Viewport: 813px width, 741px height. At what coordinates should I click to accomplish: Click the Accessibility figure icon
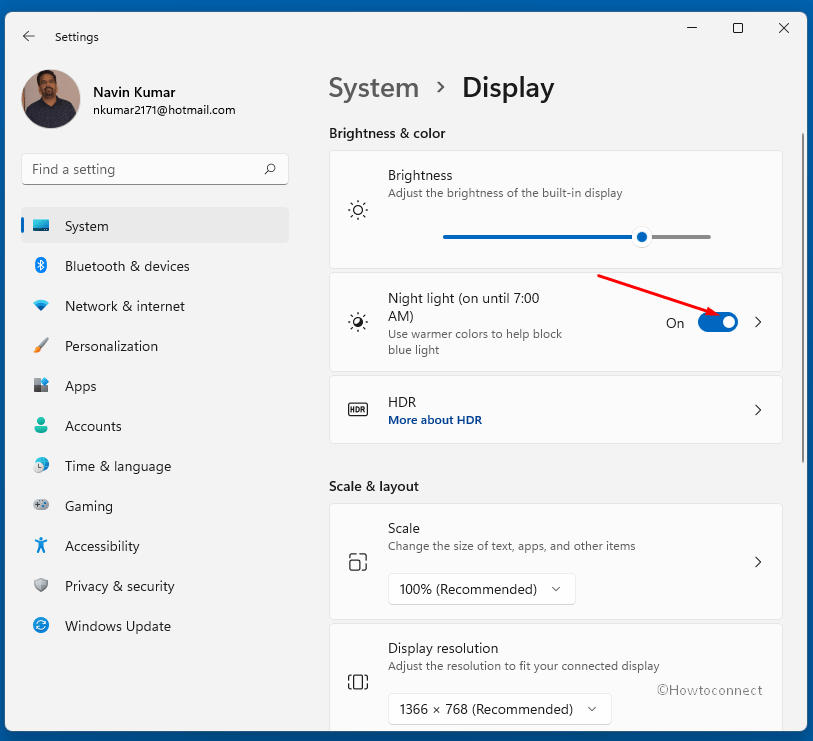41,545
